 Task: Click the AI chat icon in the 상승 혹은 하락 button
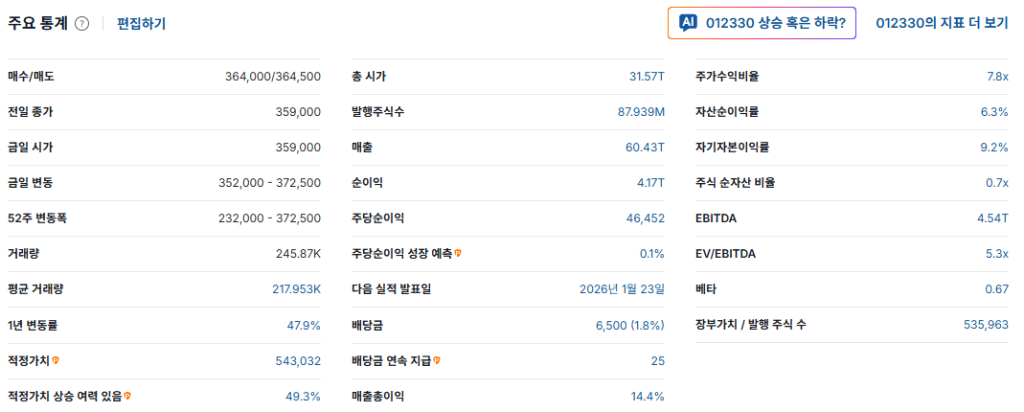687,23
